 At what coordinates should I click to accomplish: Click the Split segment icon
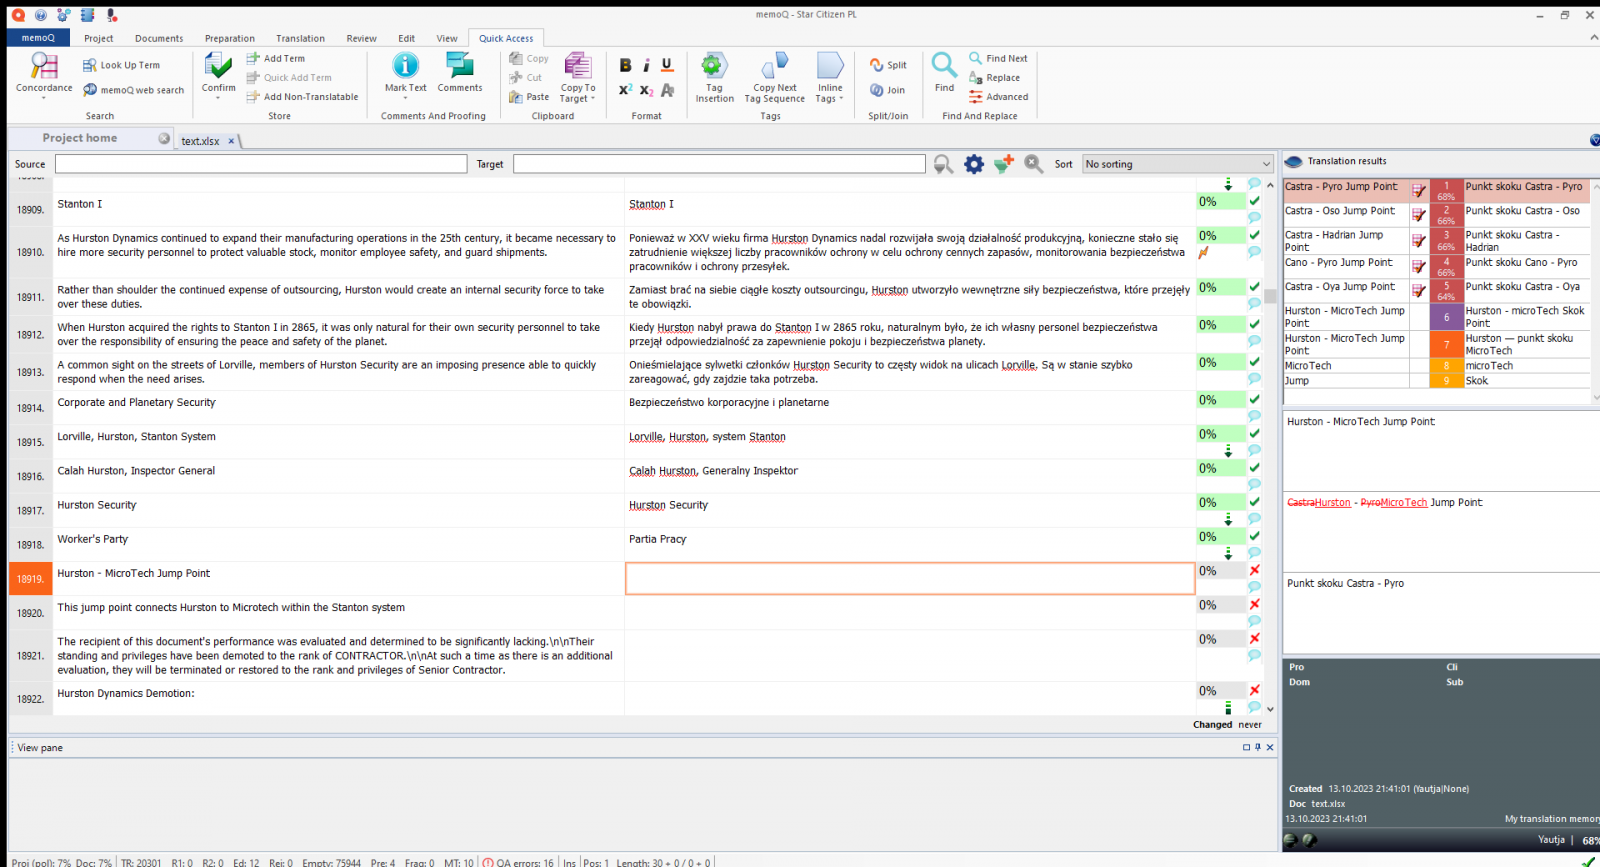click(887, 65)
